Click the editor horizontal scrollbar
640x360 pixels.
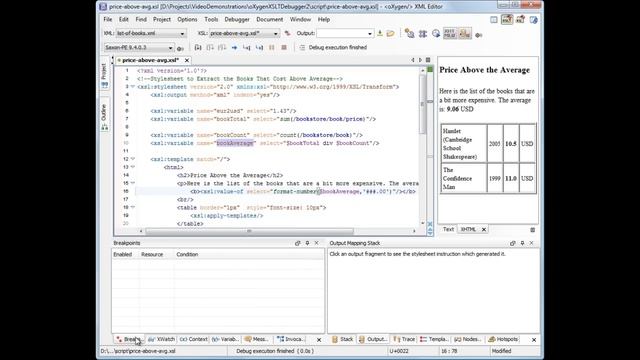(x=249, y=231)
